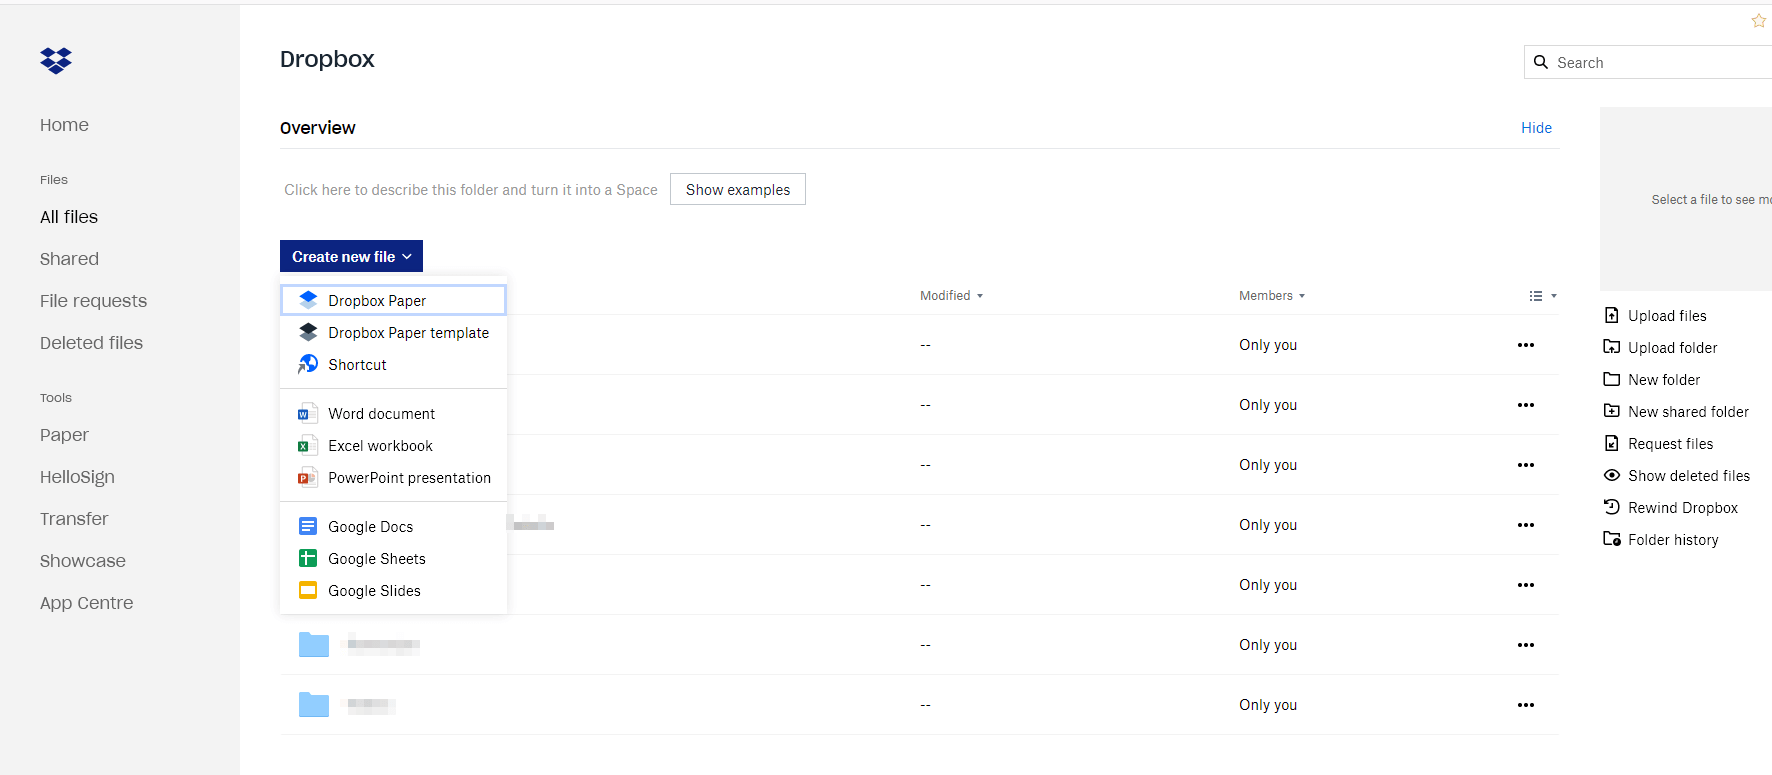Click the Hide overview link
This screenshot has width=1772, height=775.
click(1536, 128)
